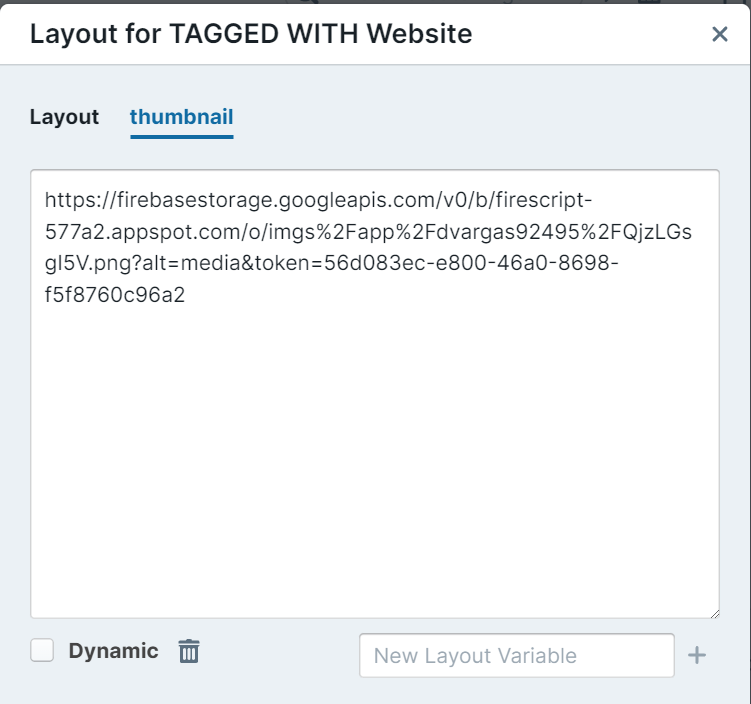751x704 pixels.
Task: Click the word Website in the dialog header
Action: [x=420, y=34]
